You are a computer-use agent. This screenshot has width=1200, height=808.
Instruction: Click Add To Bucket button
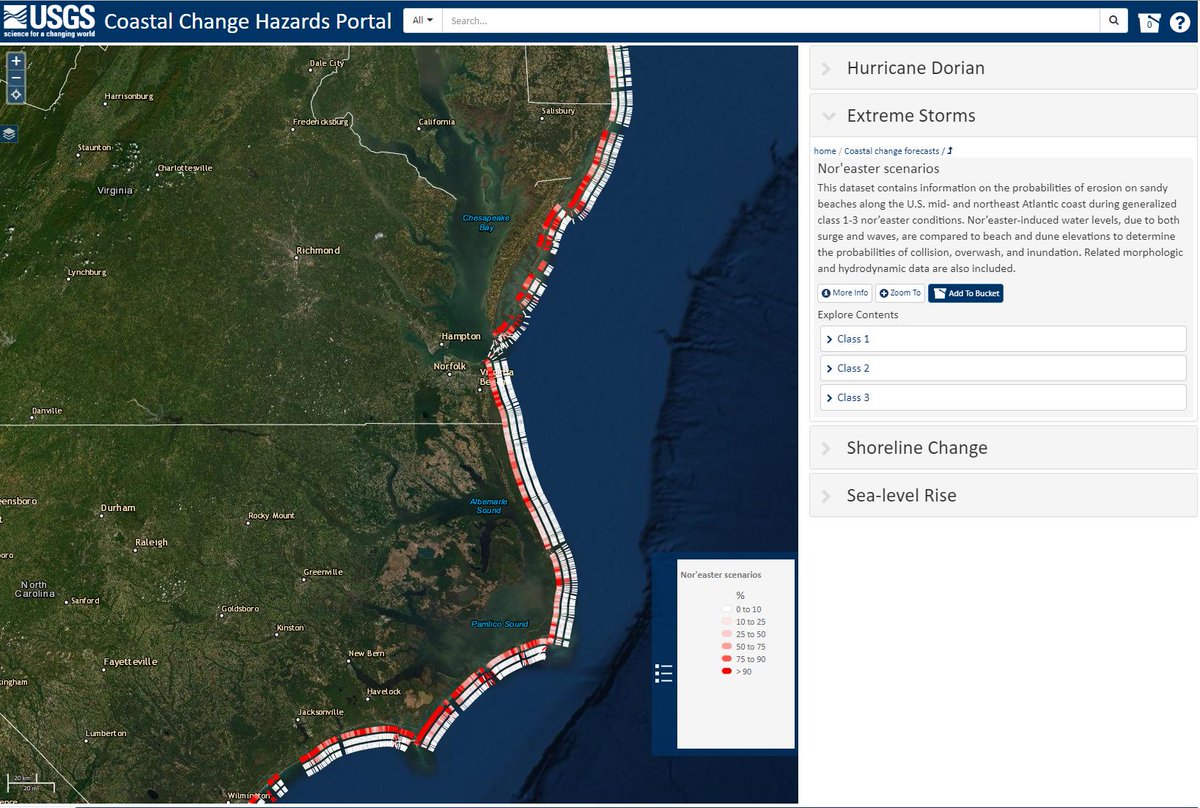(x=965, y=293)
